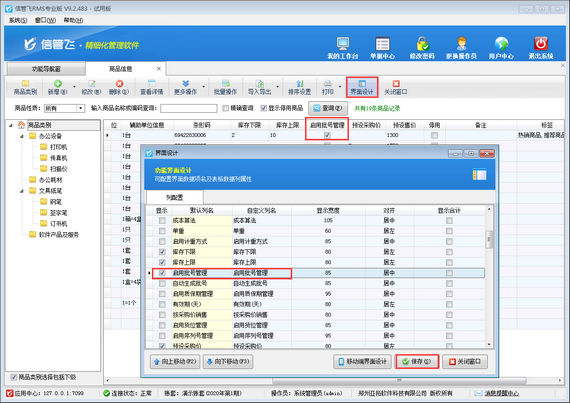
Task: Switch to 功能导航窗 tab
Action: pyautogui.click(x=46, y=69)
